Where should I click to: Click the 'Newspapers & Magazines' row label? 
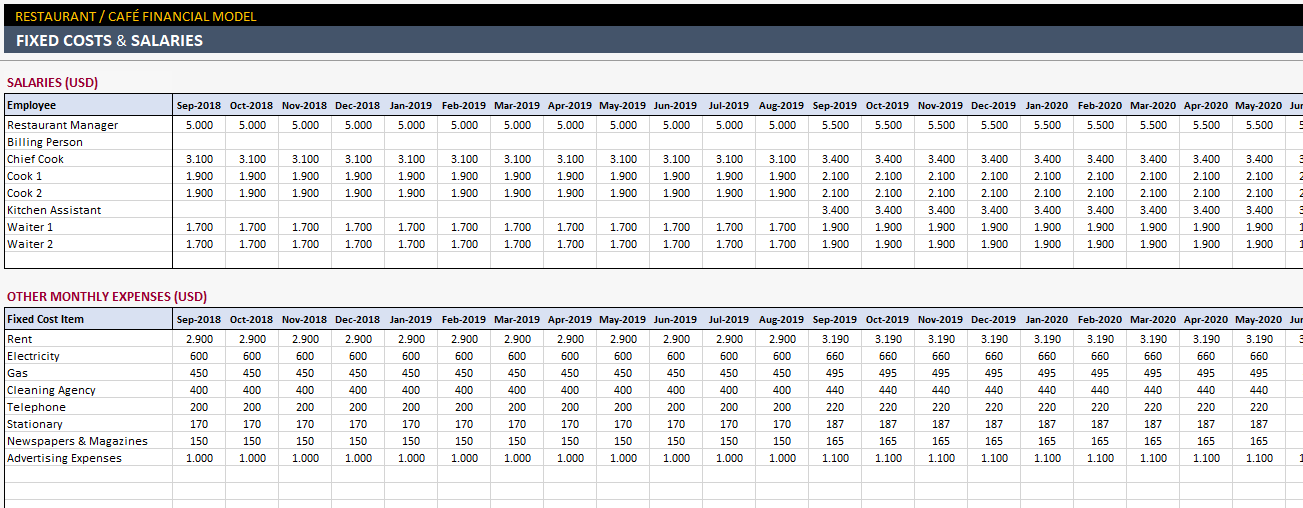pos(77,441)
